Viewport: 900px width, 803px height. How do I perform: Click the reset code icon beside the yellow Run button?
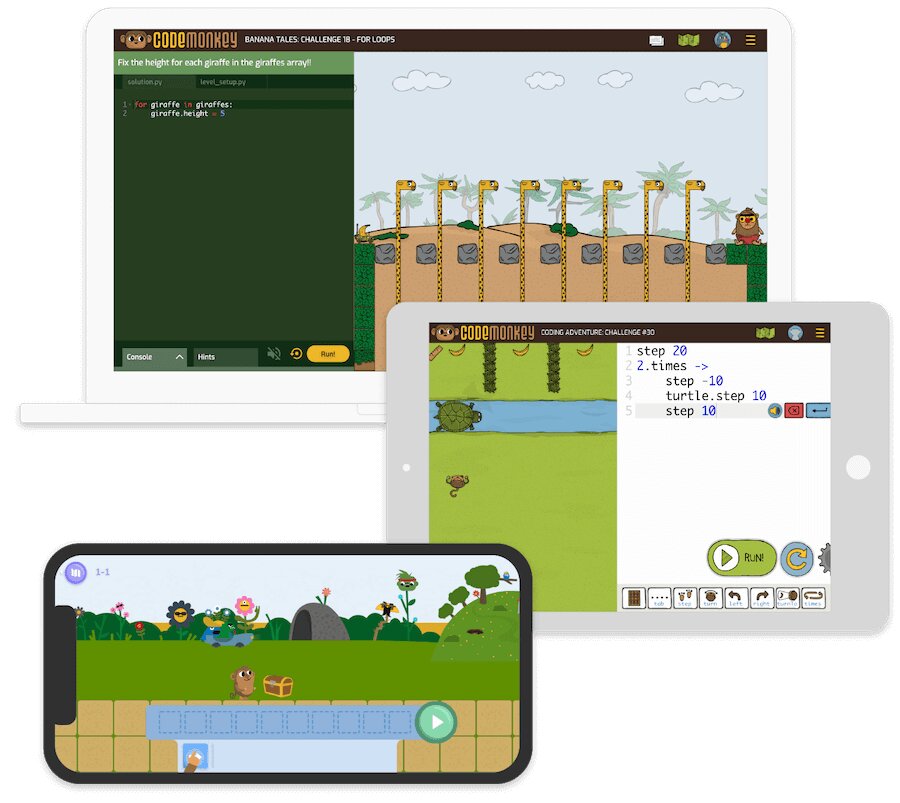click(296, 354)
